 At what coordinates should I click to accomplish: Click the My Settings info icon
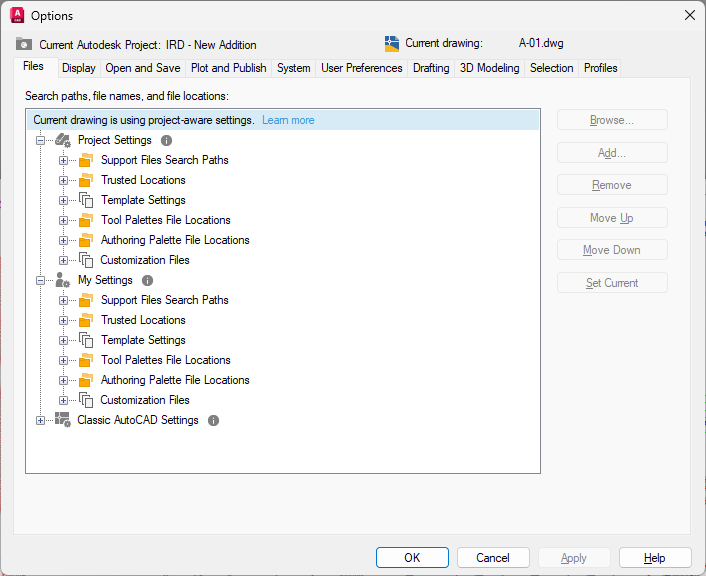147,281
